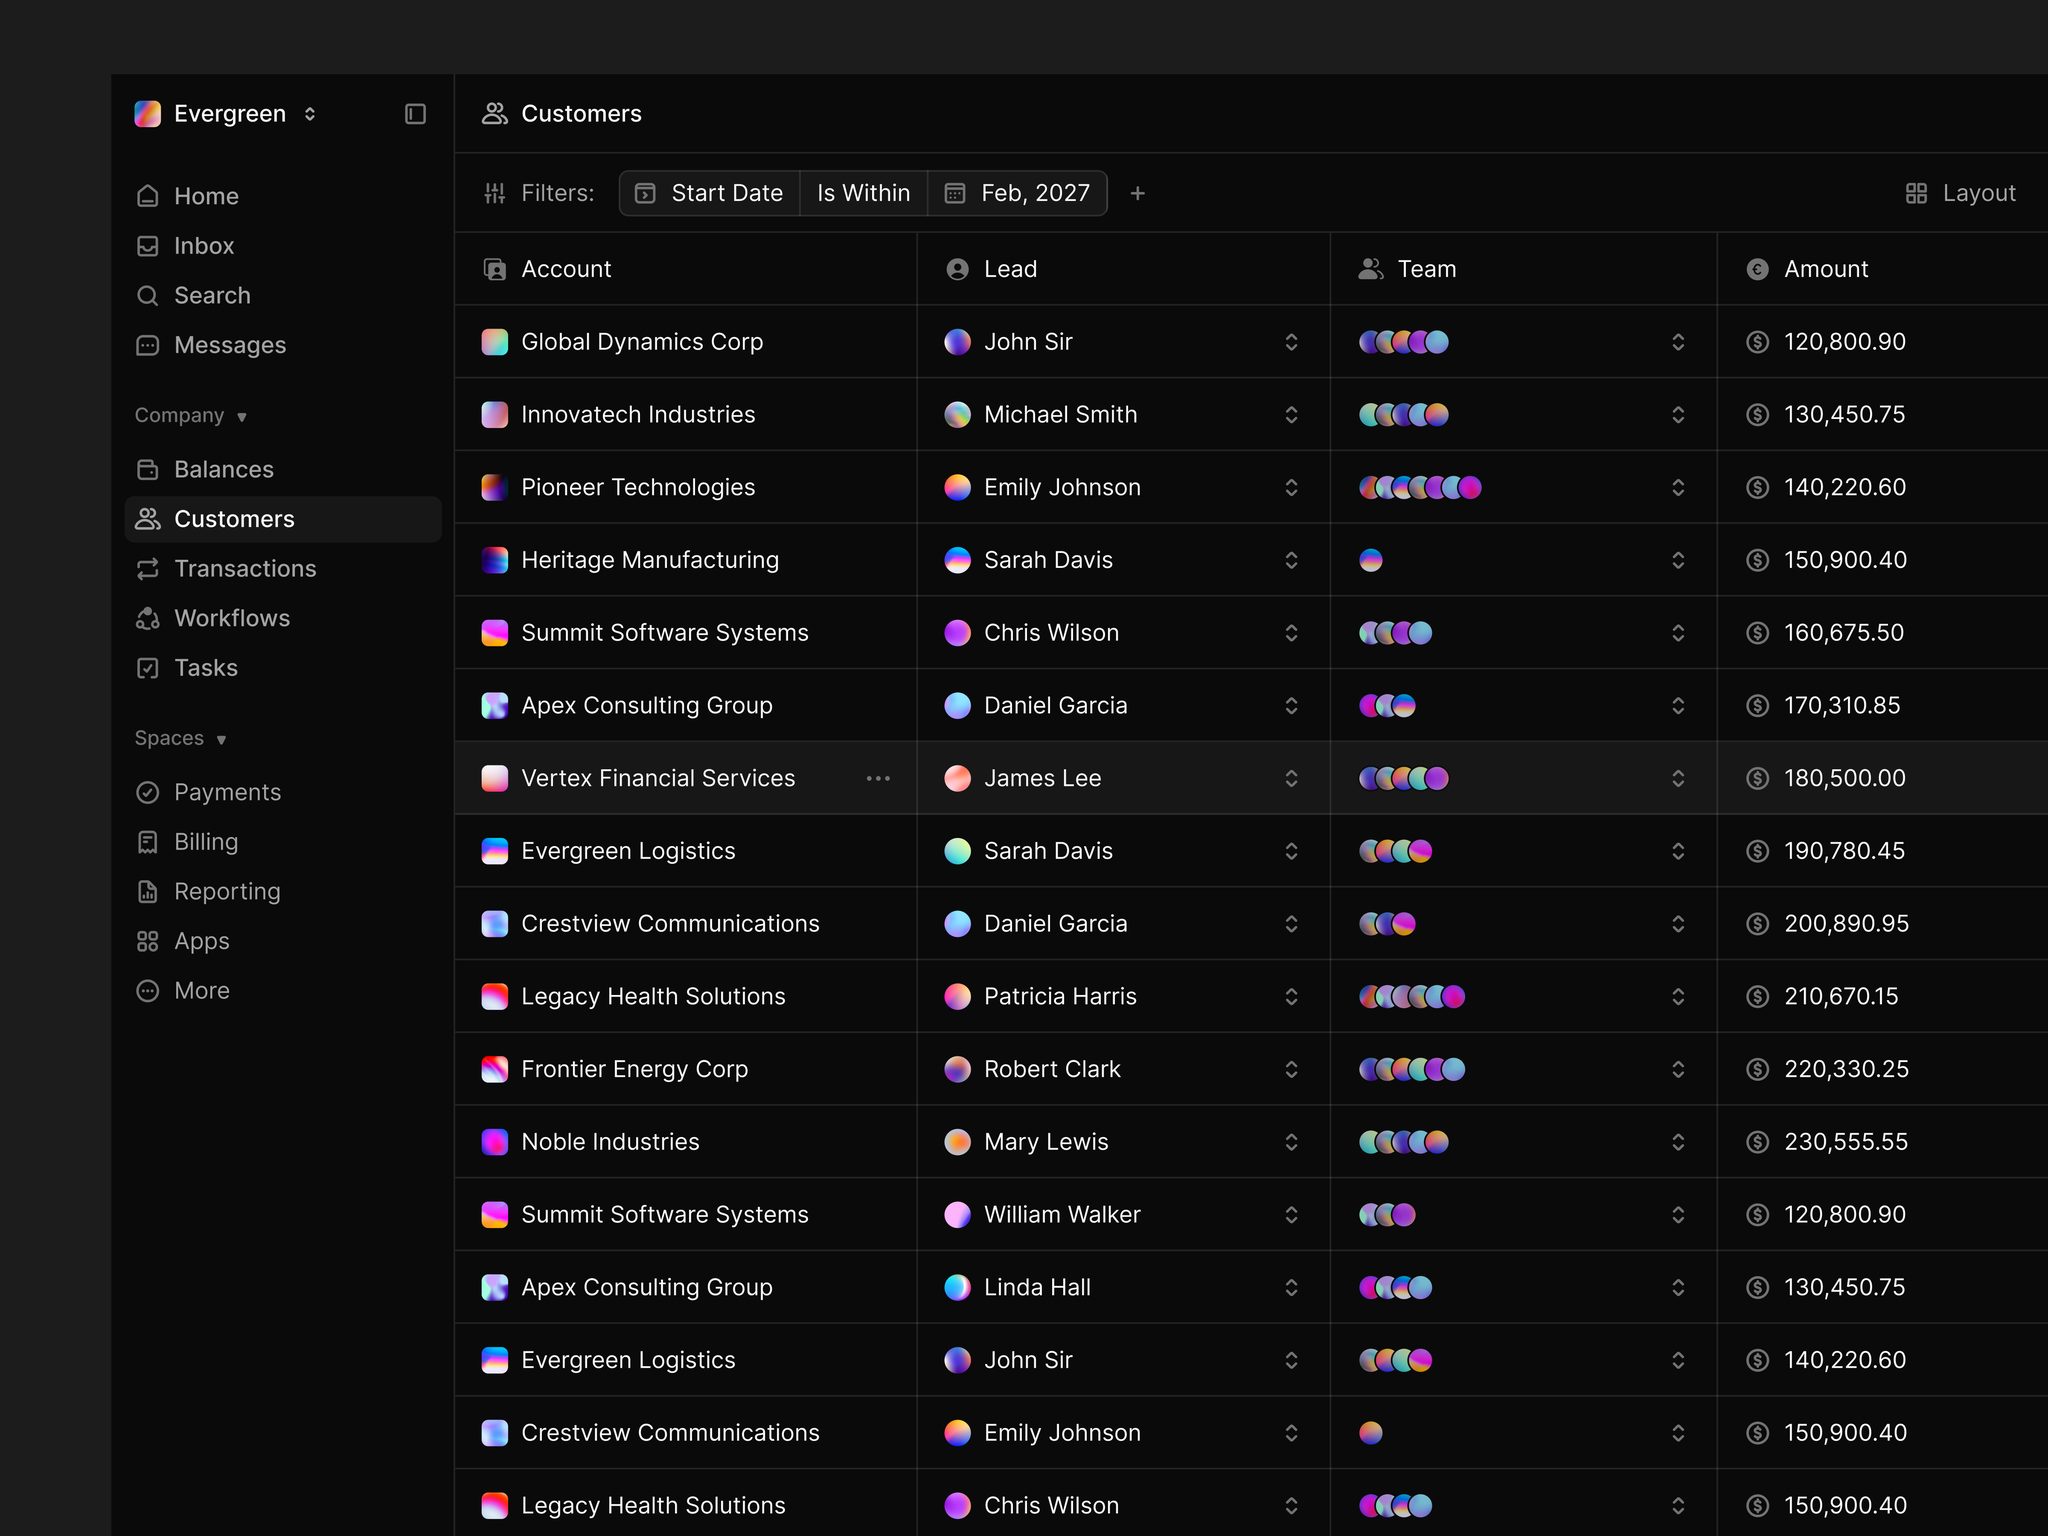Click the team avatars in Legacy Health Solutions, Patricia Harris row
Screen dimensions: 2048x1536
(x=1412, y=997)
